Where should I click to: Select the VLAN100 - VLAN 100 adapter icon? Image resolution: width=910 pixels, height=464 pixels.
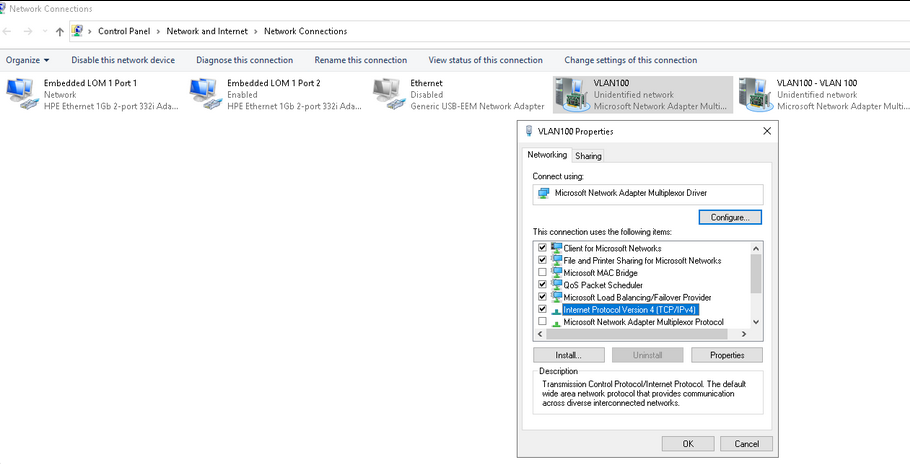[754, 94]
